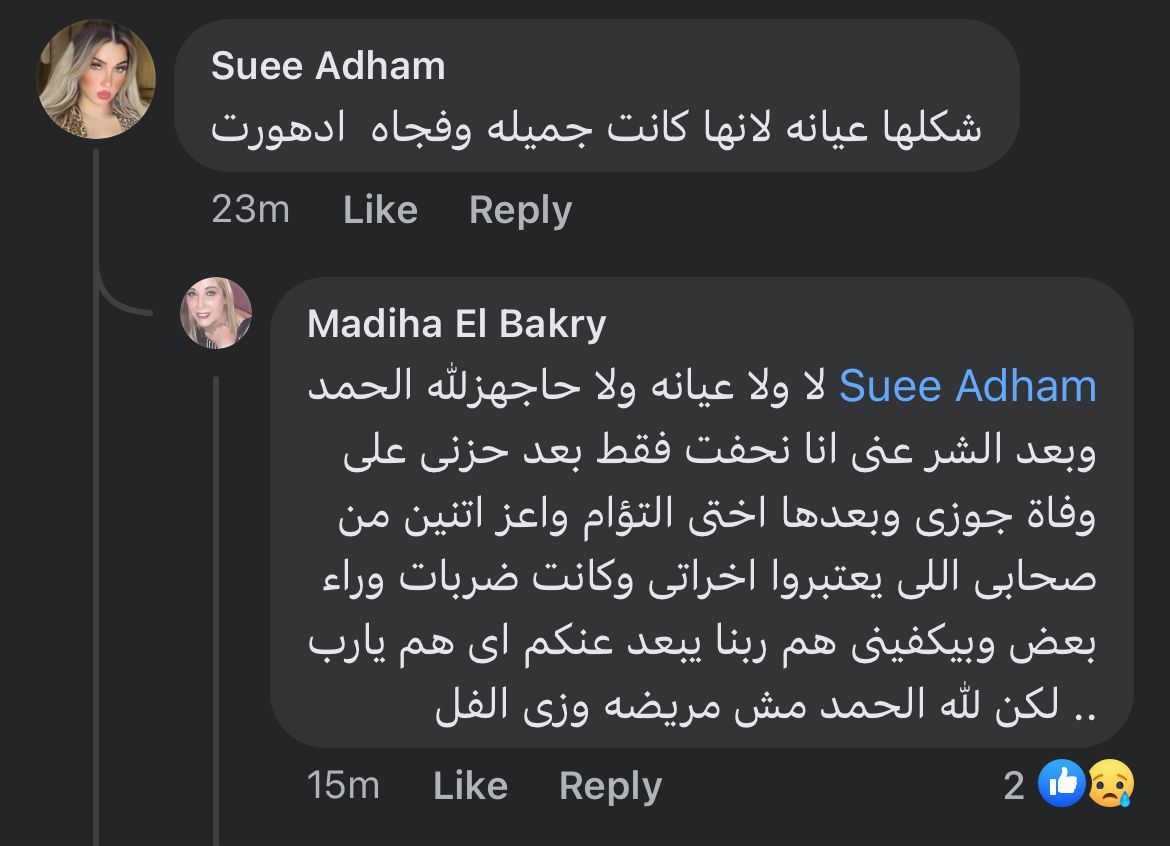Open Suee Adham's profile picture
Screen dimensions: 1170x846
[x=96, y=79]
